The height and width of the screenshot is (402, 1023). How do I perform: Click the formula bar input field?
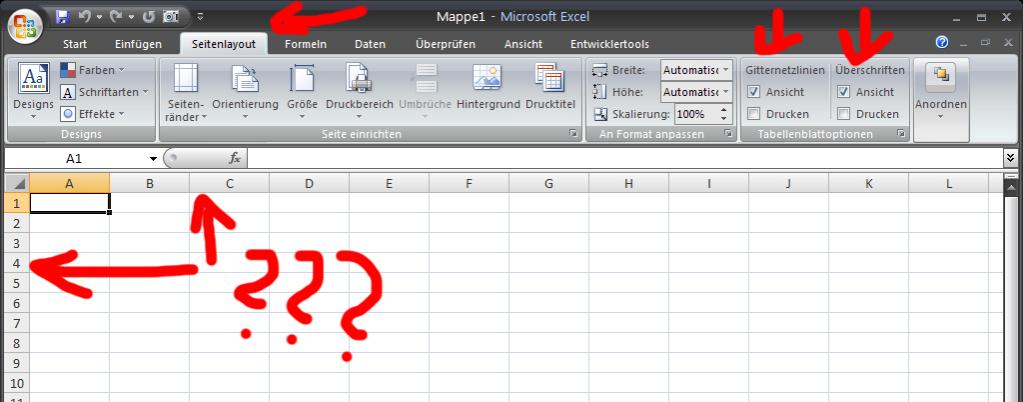[x=625, y=158]
